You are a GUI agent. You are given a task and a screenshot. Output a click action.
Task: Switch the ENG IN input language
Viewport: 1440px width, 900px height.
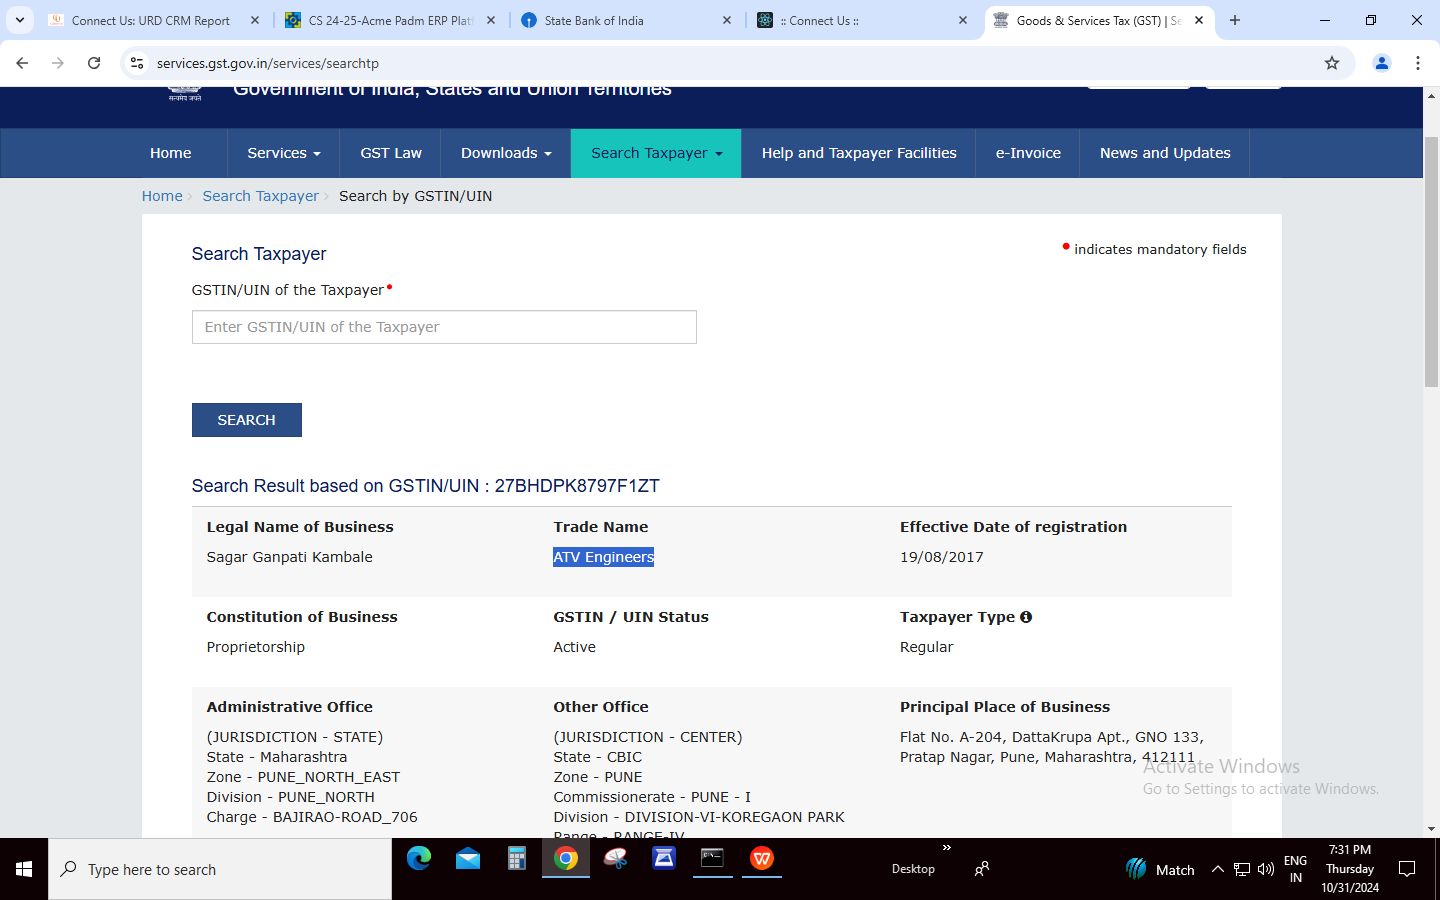1296,869
